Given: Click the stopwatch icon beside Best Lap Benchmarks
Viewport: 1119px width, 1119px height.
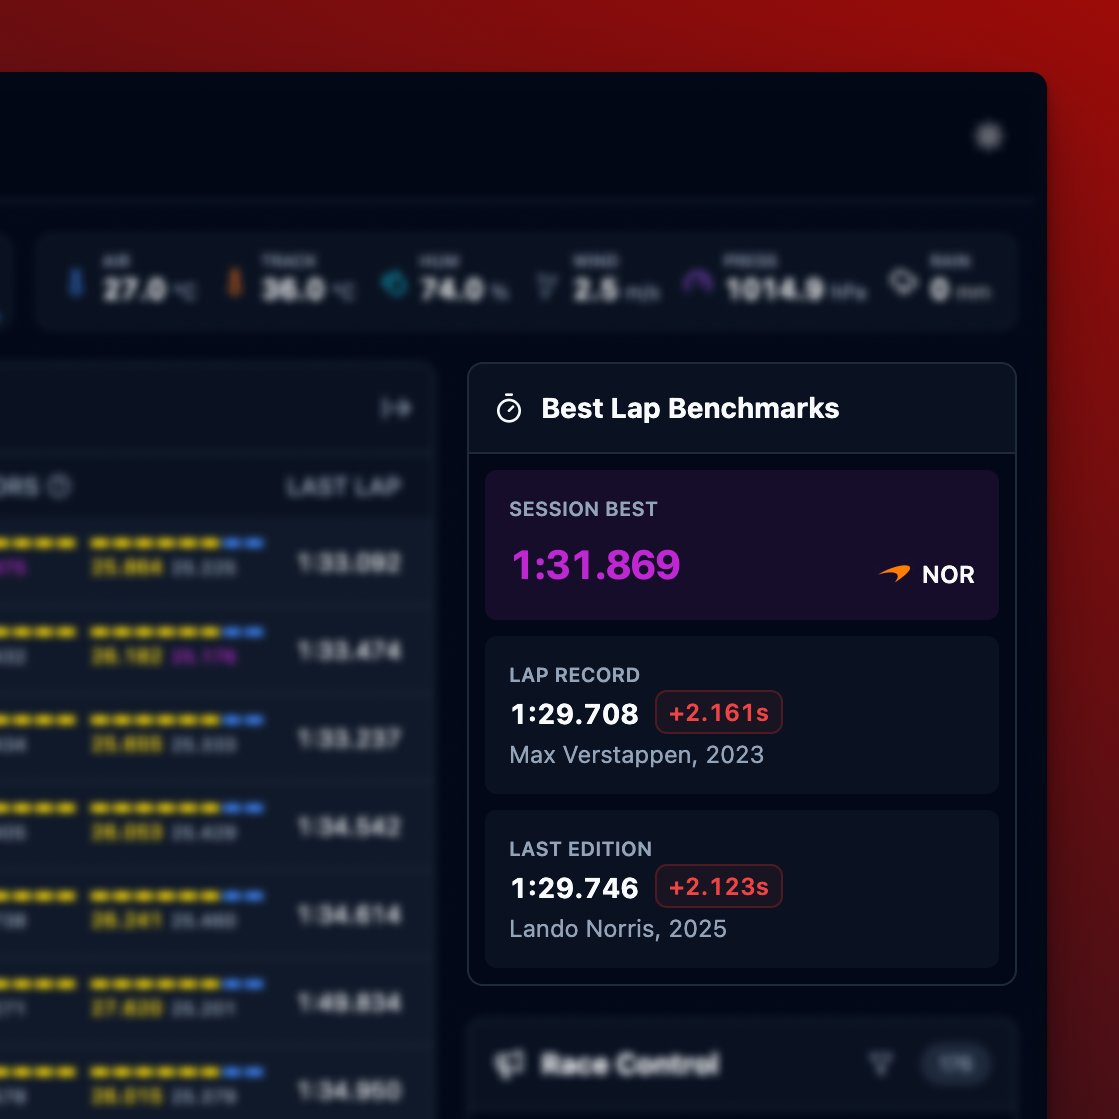Looking at the screenshot, I should (x=509, y=409).
